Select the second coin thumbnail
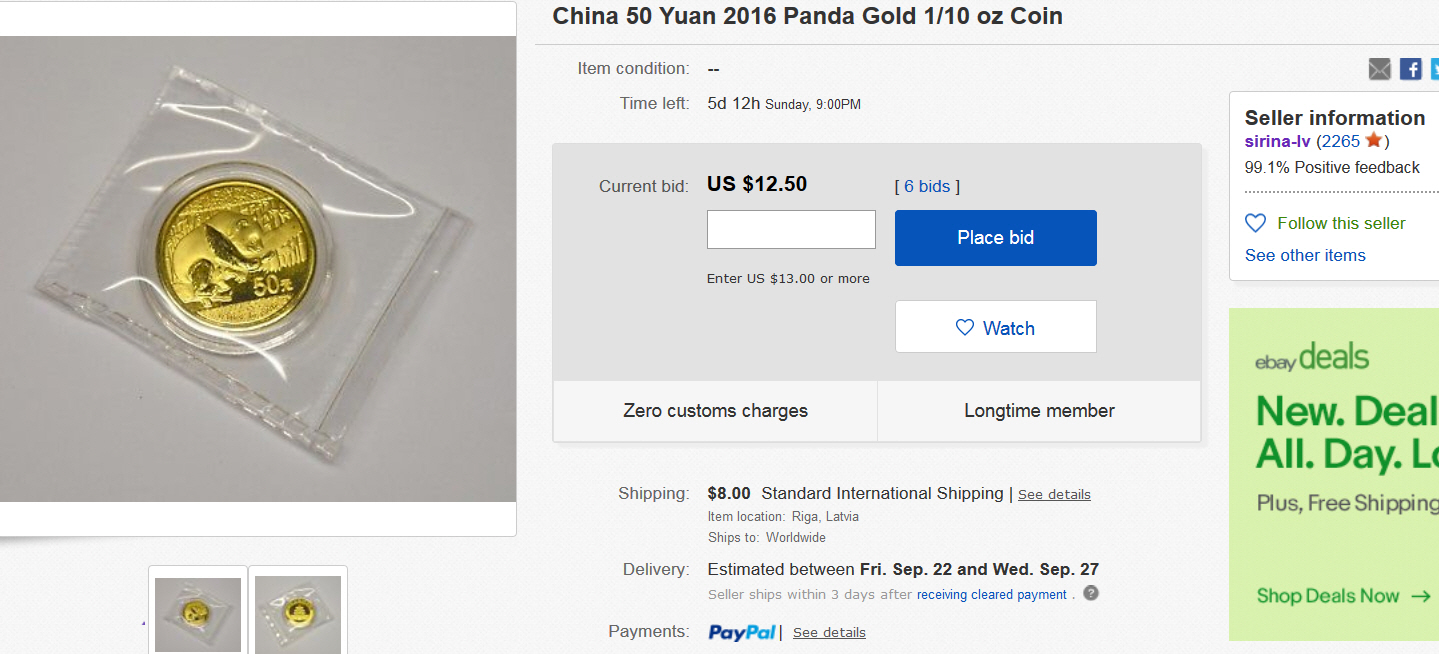This screenshot has height=654, width=1439. click(x=298, y=614)
